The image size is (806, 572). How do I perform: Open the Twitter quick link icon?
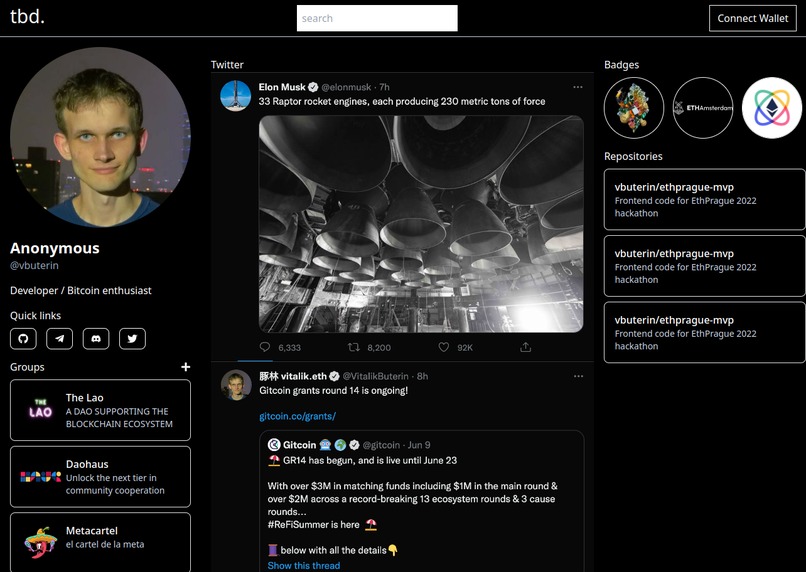tap(133, 339)
